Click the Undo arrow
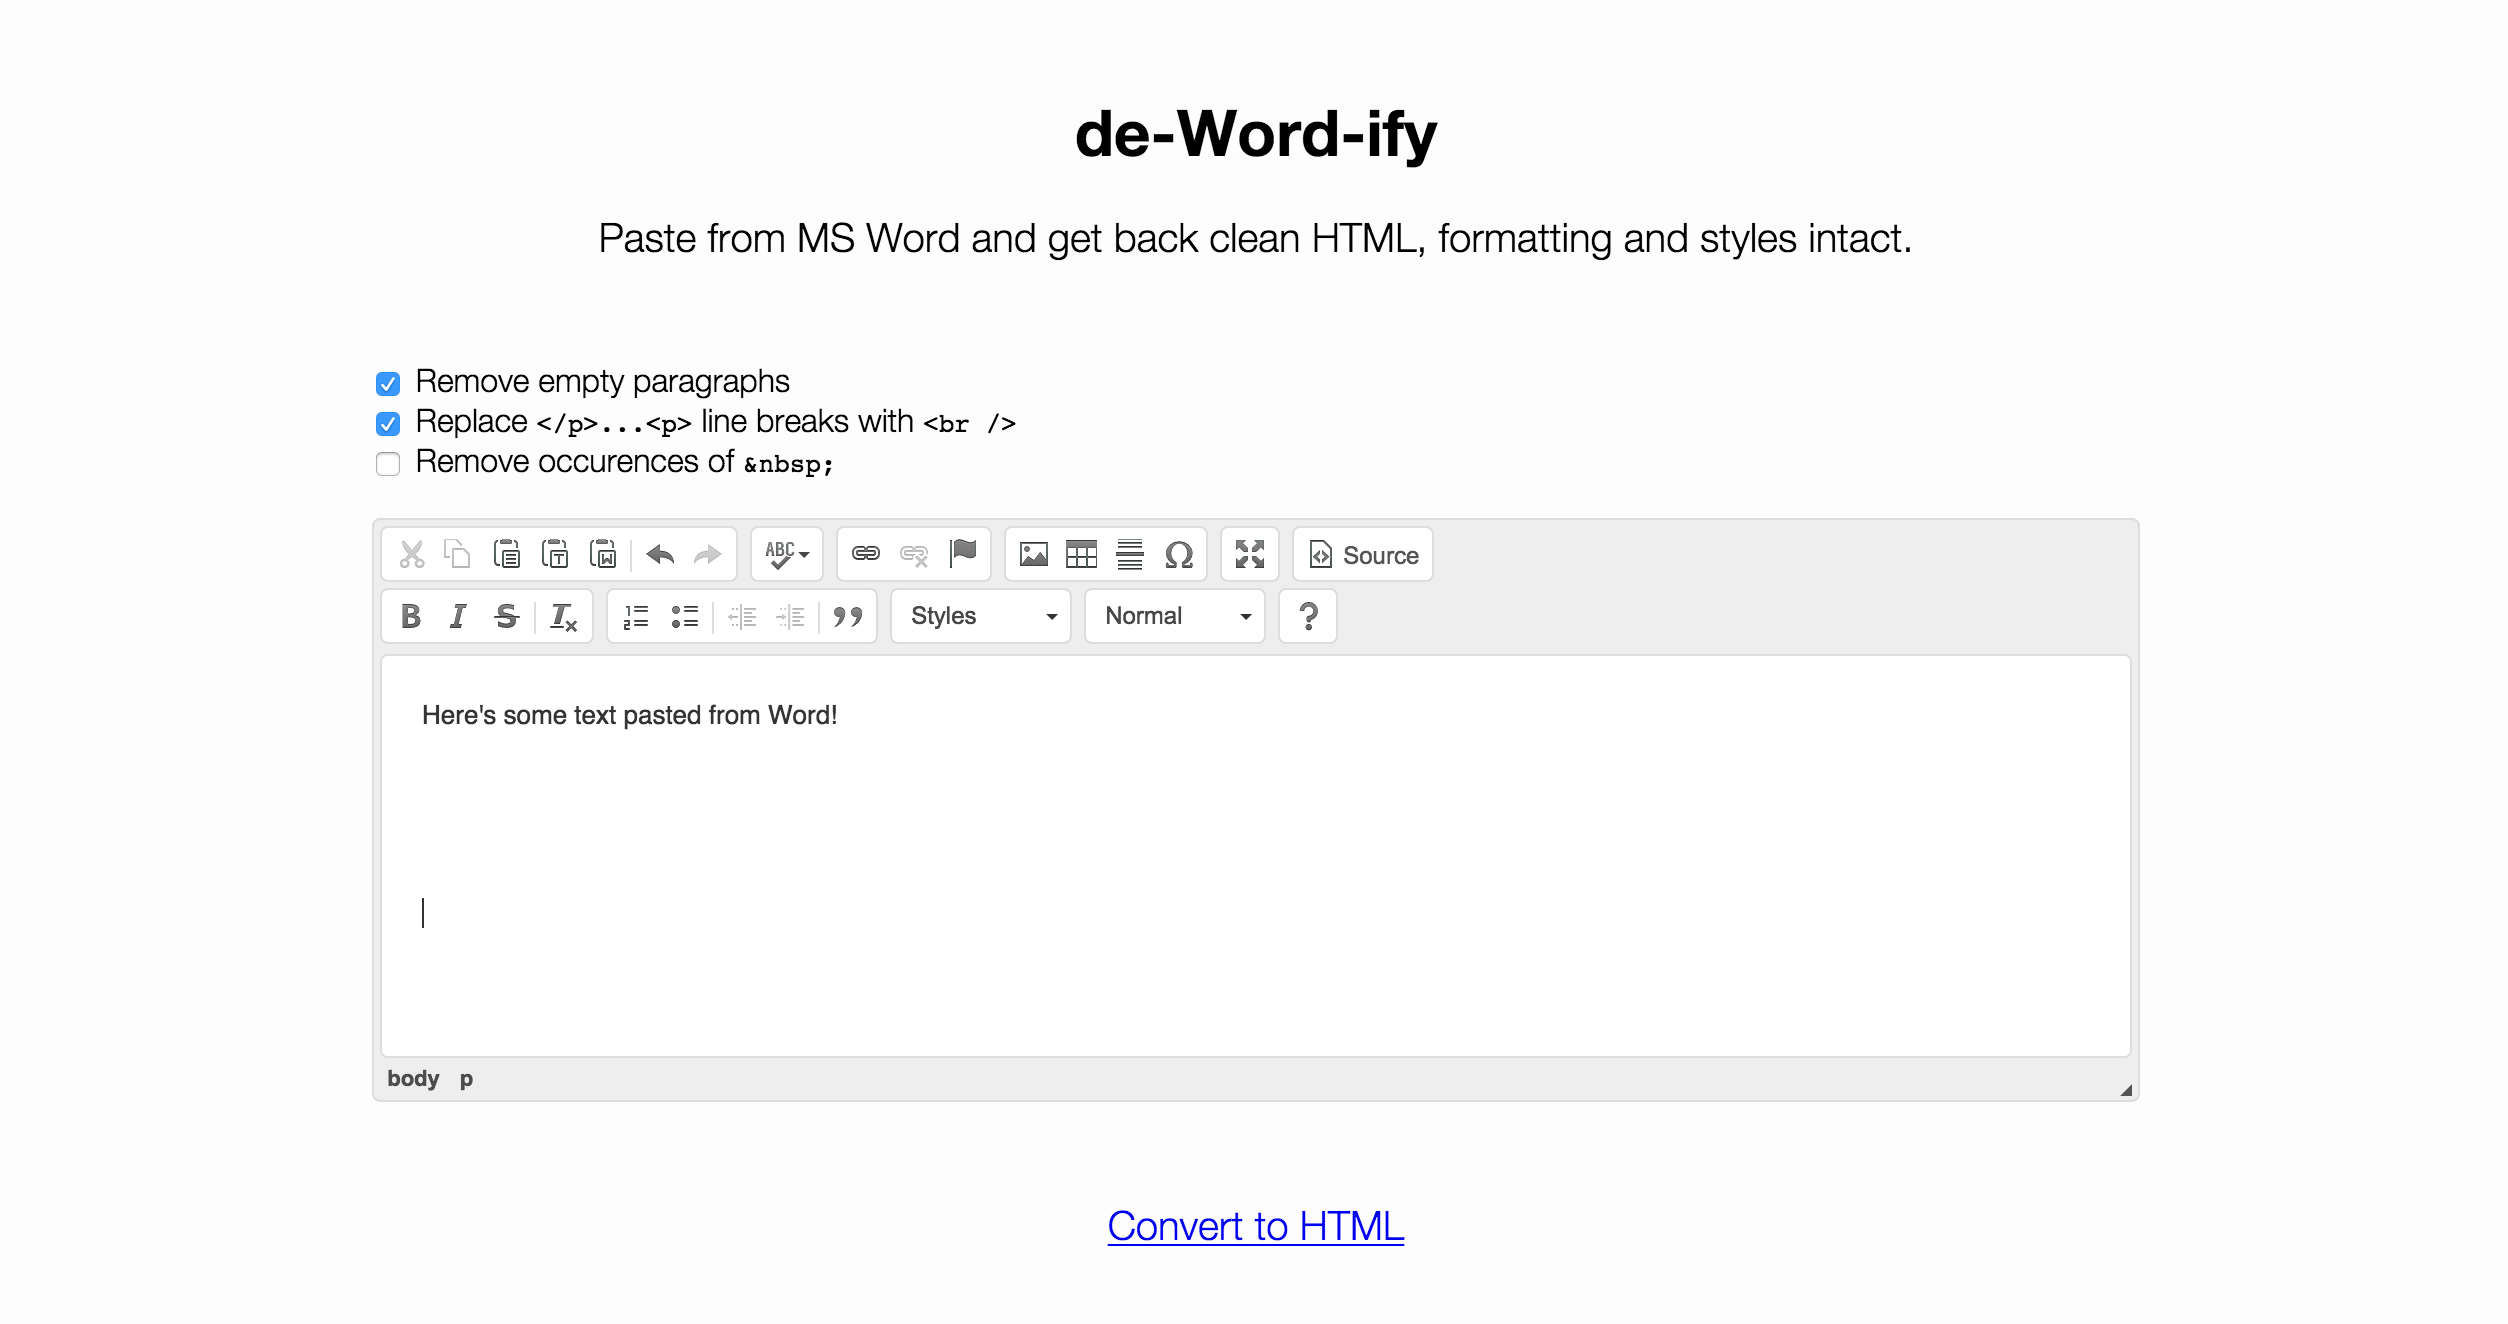 tap(659, 554)
